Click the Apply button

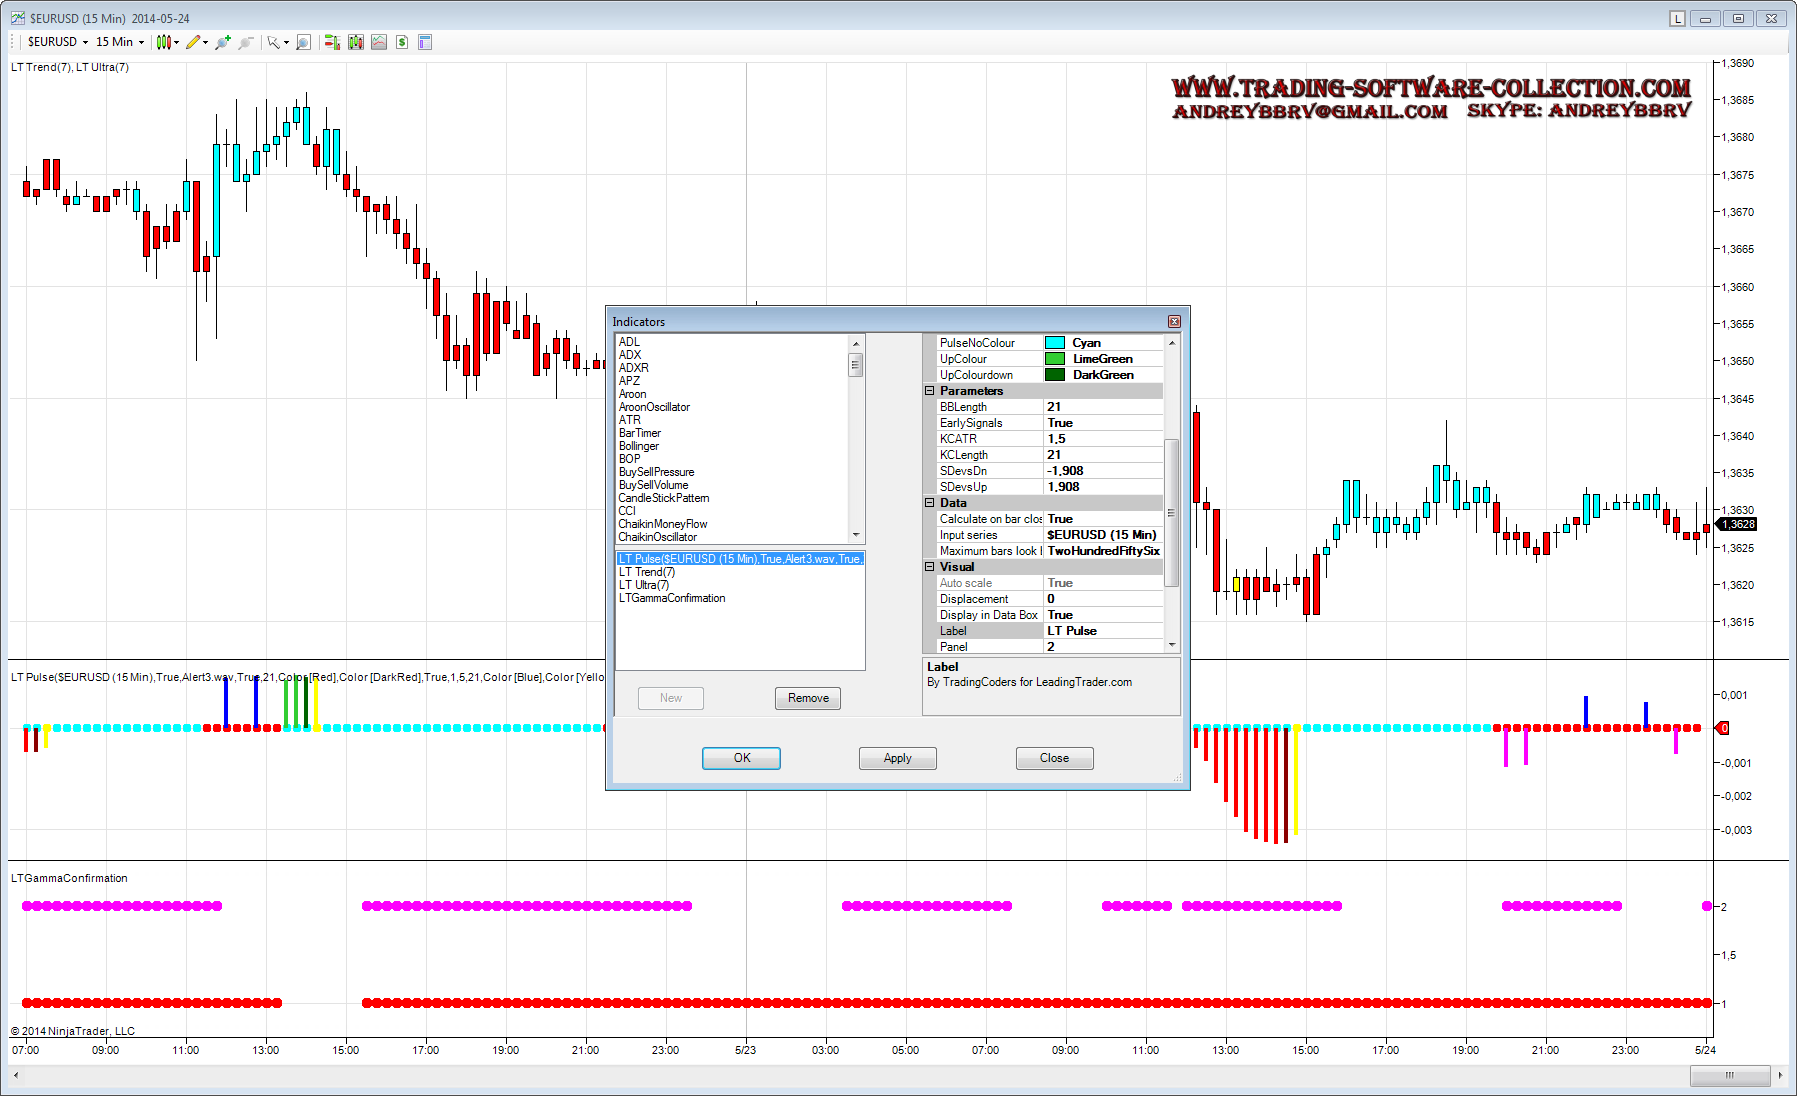(x=897, y=758)
